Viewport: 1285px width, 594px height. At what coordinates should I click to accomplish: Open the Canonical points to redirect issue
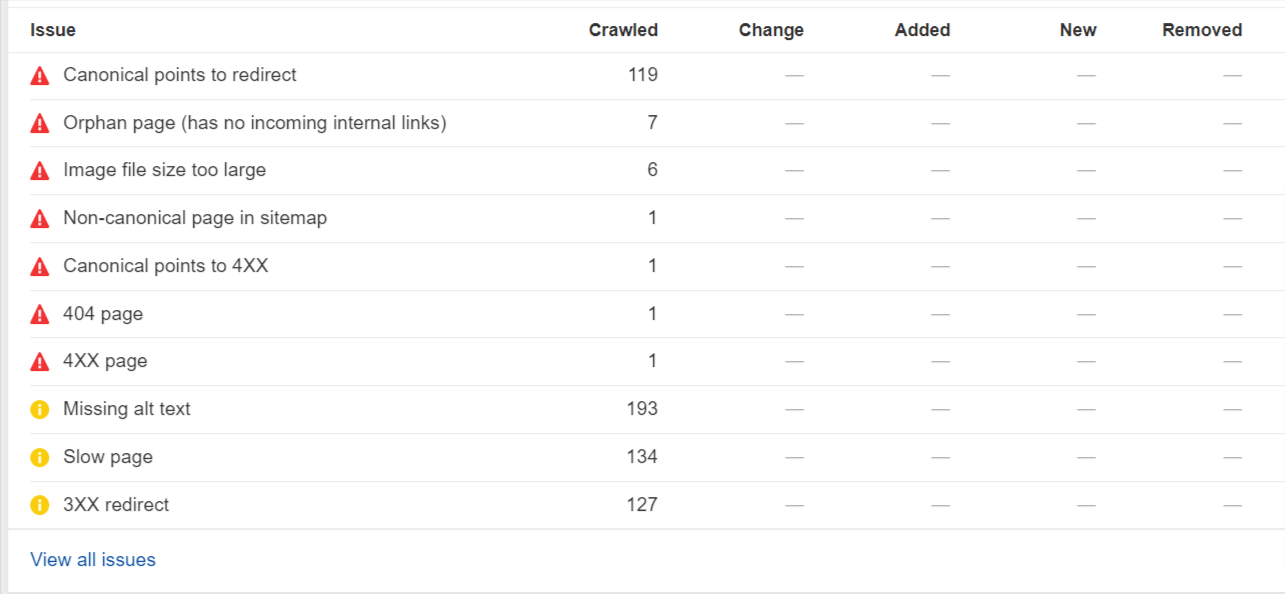point(180,75)
